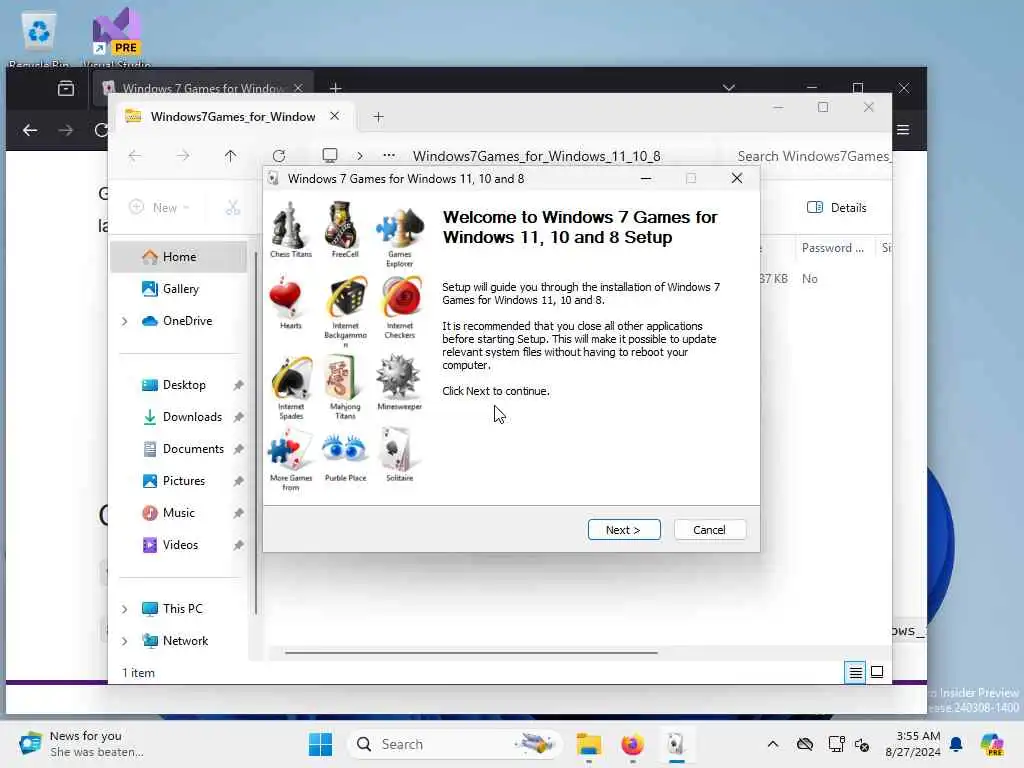
Task: Click the Minesweeper mine icon
Action: point(398,377)
